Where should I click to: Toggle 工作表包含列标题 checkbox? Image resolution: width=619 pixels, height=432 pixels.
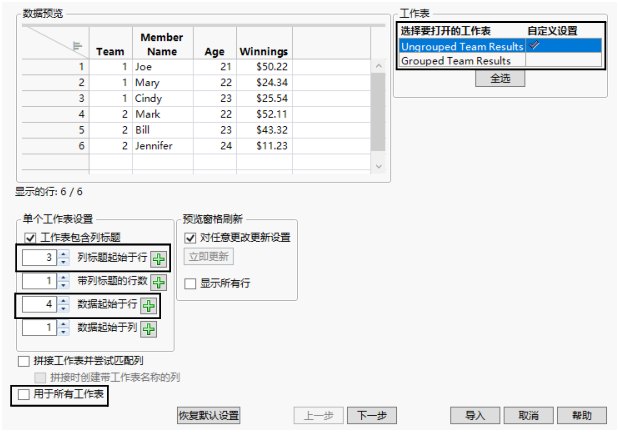point(30,238)
